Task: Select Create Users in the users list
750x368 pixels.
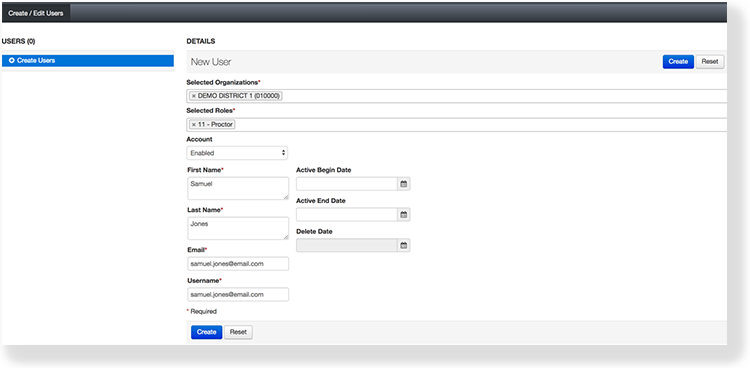Action: [x=88, y=61]
